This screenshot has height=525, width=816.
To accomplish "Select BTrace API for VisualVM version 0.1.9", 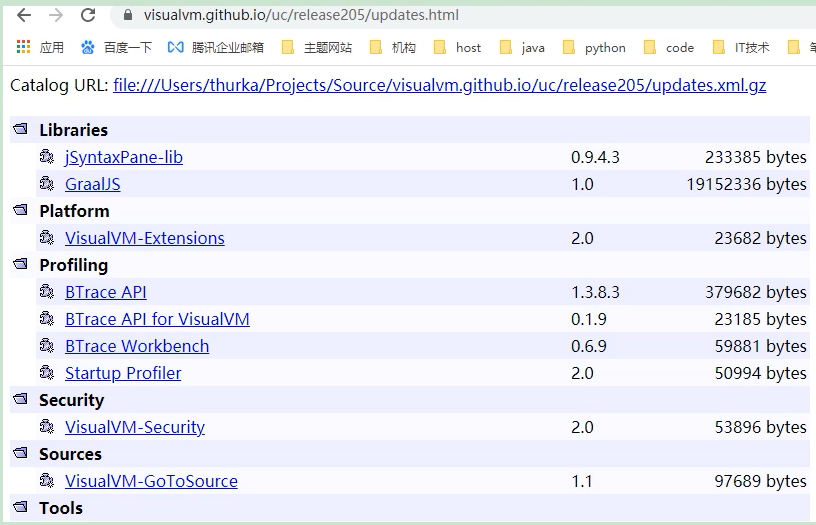I will pyautogui.click(x=589, y=319).
